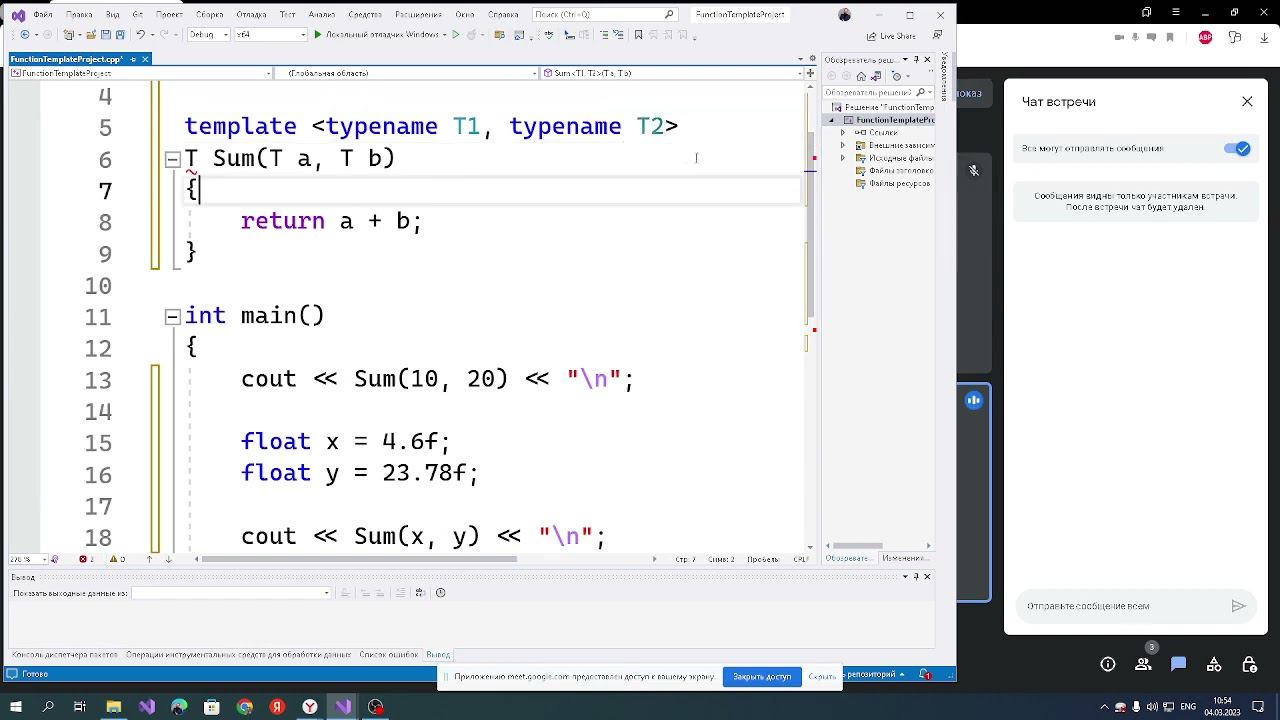Expand the Внешние зависимости node
The height and width of the screenshot is (720, 1280).
pos(842,145)
